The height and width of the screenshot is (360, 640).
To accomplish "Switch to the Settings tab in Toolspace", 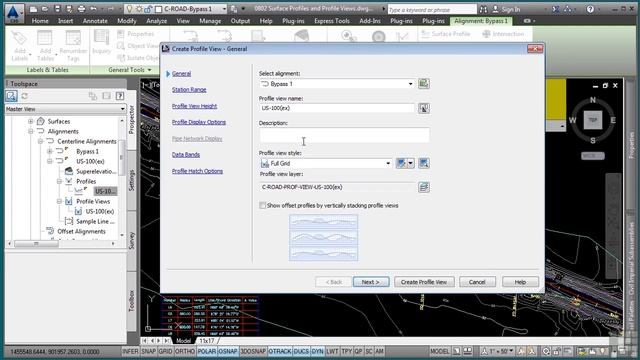I will pos(131,180).
